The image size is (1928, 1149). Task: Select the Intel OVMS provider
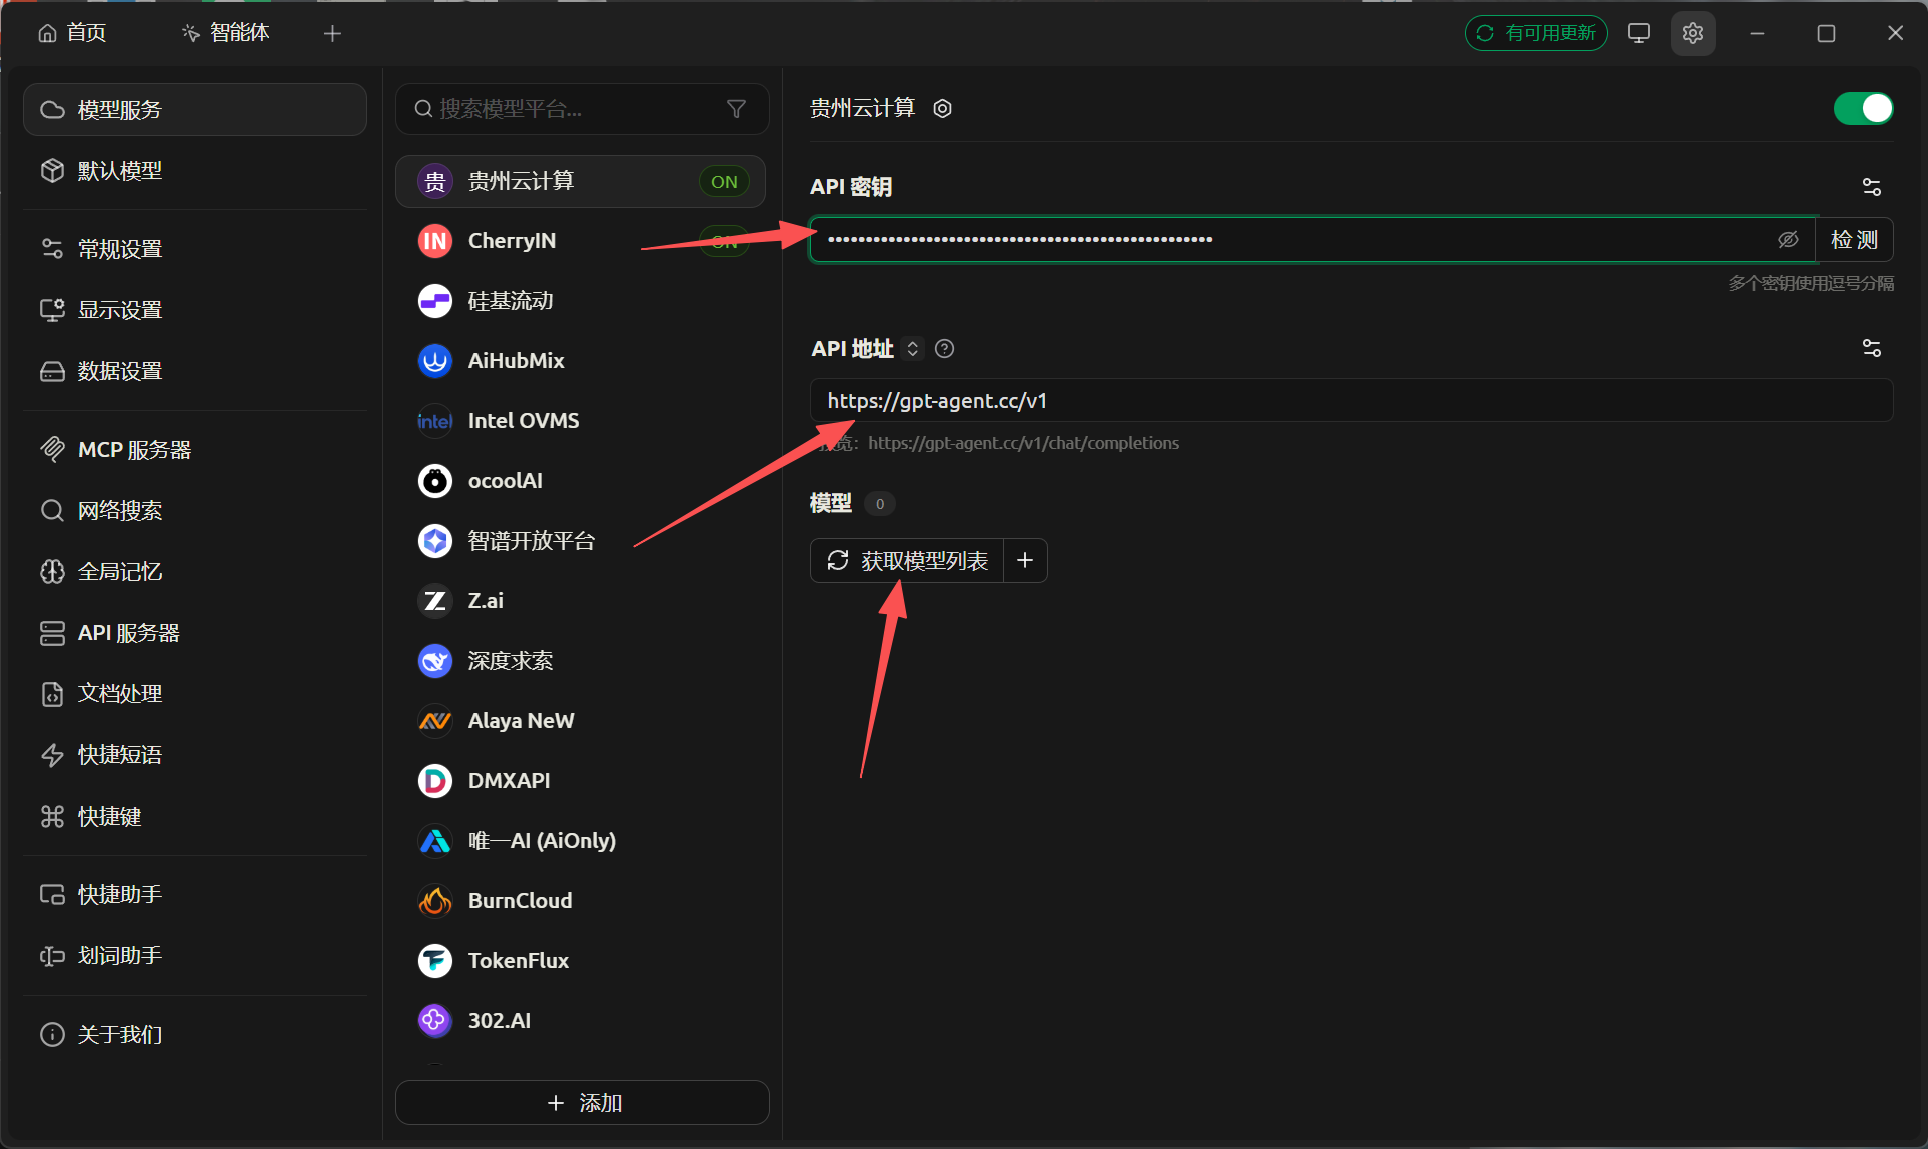pyautogui.click(x=581, y=421)
